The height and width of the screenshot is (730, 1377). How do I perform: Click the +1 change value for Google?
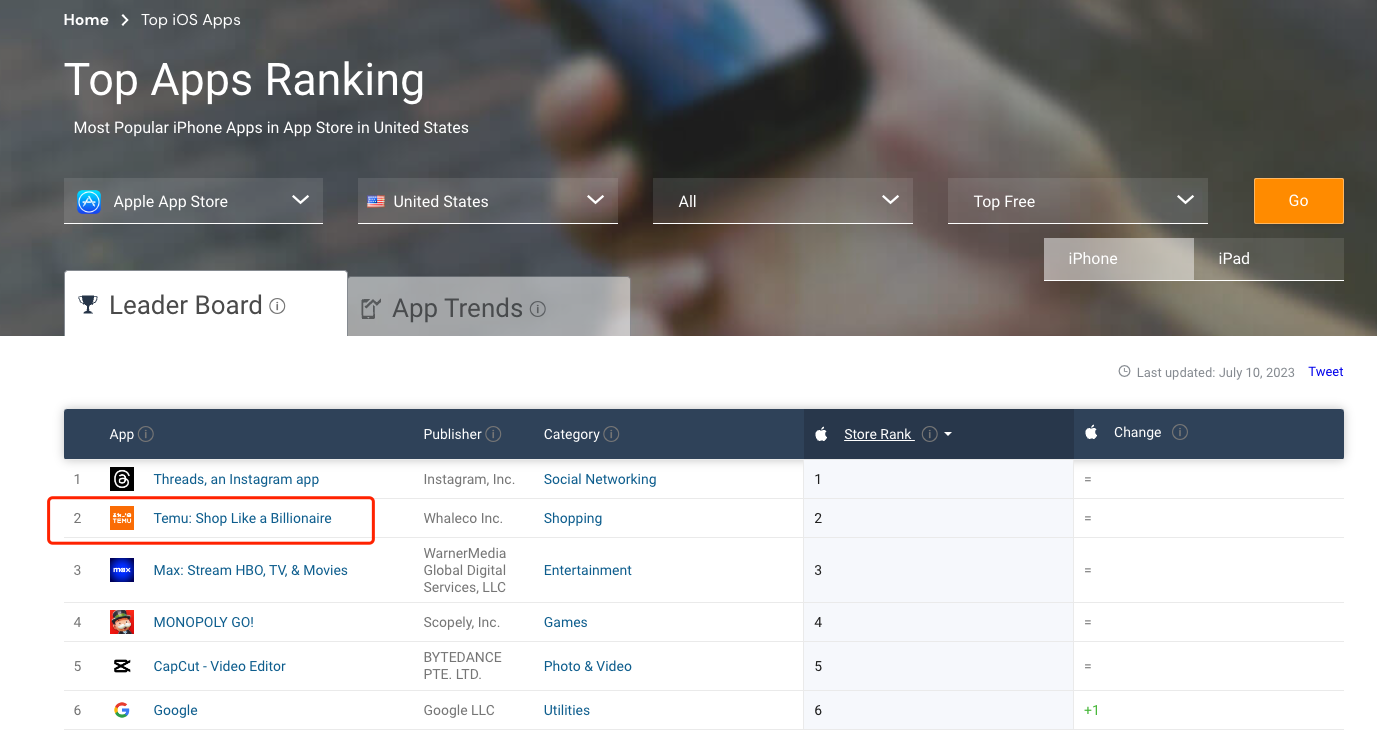tap(1092, 710)
